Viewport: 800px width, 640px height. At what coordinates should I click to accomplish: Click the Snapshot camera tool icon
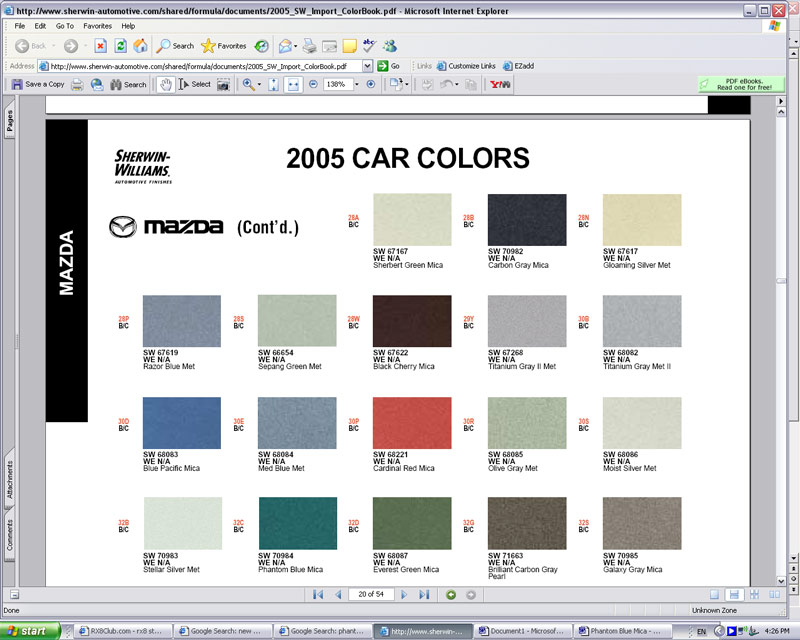(223, 85)
